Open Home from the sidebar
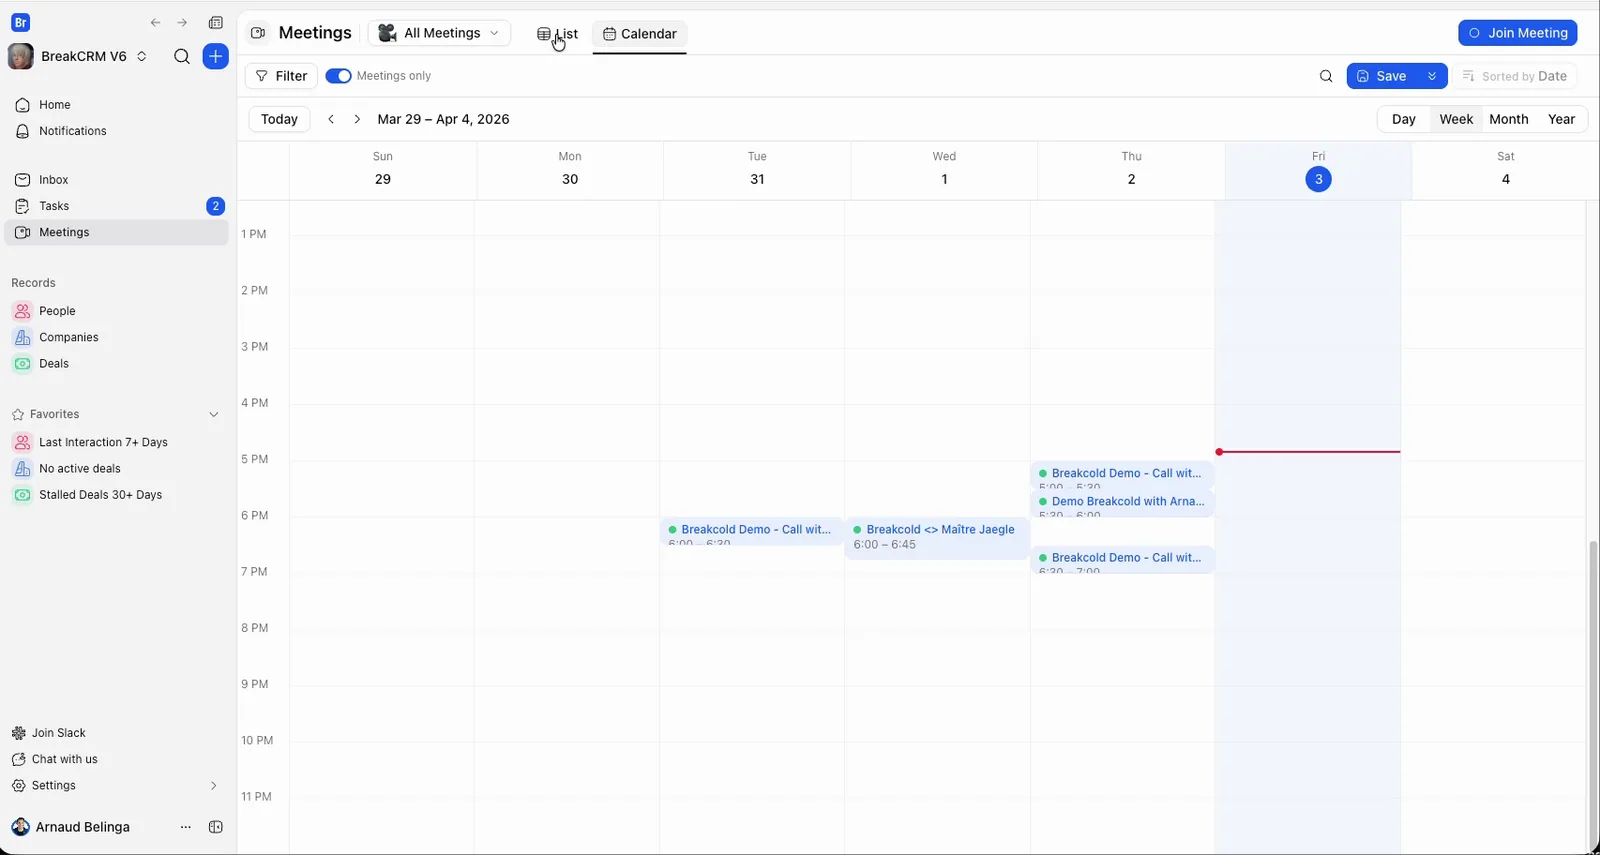1600x855 pixels. pyautogui.click(x=117, y=105)
